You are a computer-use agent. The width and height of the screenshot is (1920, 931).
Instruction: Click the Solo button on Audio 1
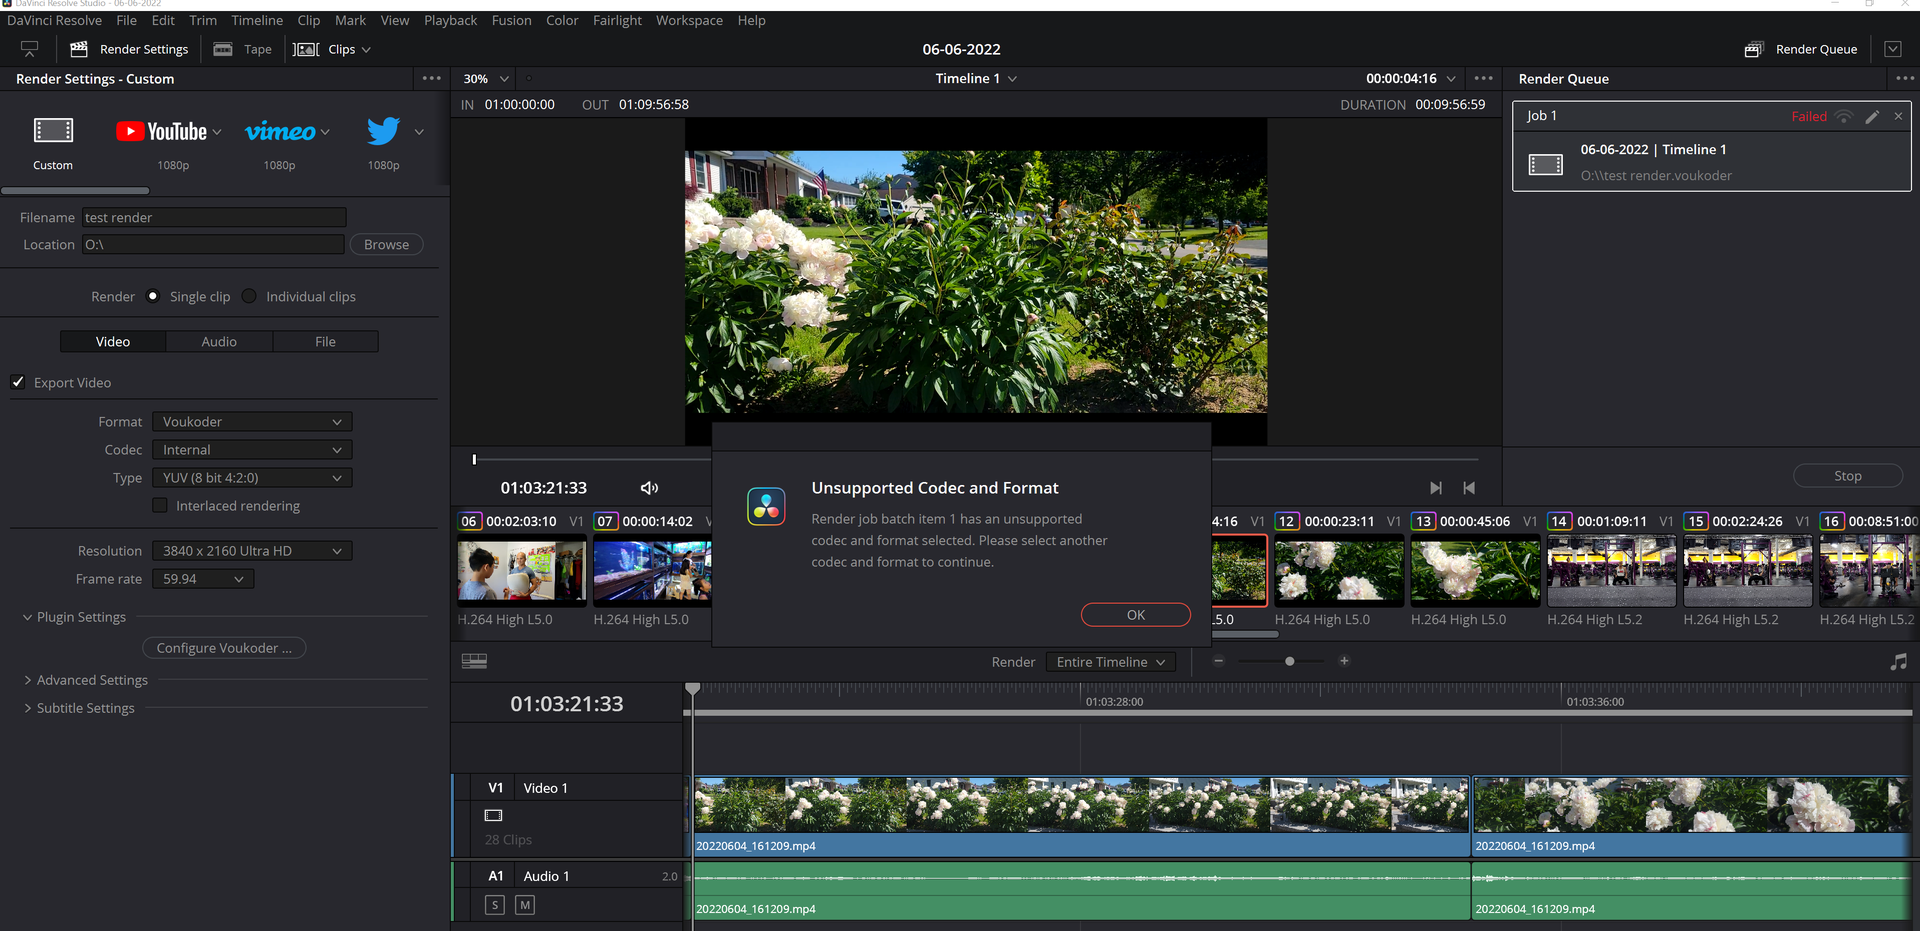point(495,905)
